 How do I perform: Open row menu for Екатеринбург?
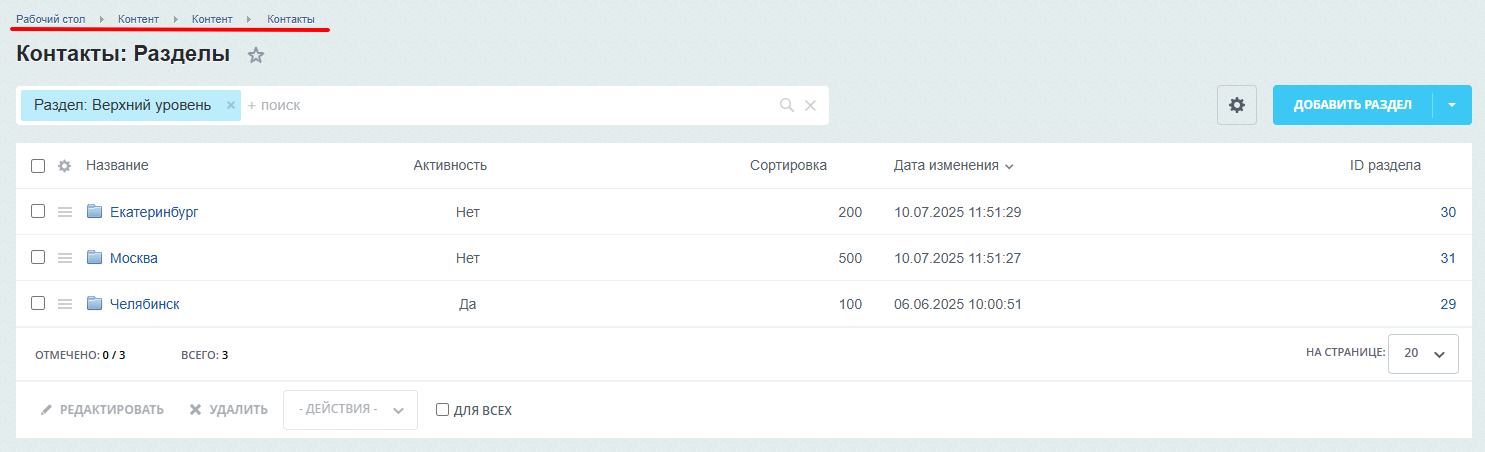coord(65,212)
